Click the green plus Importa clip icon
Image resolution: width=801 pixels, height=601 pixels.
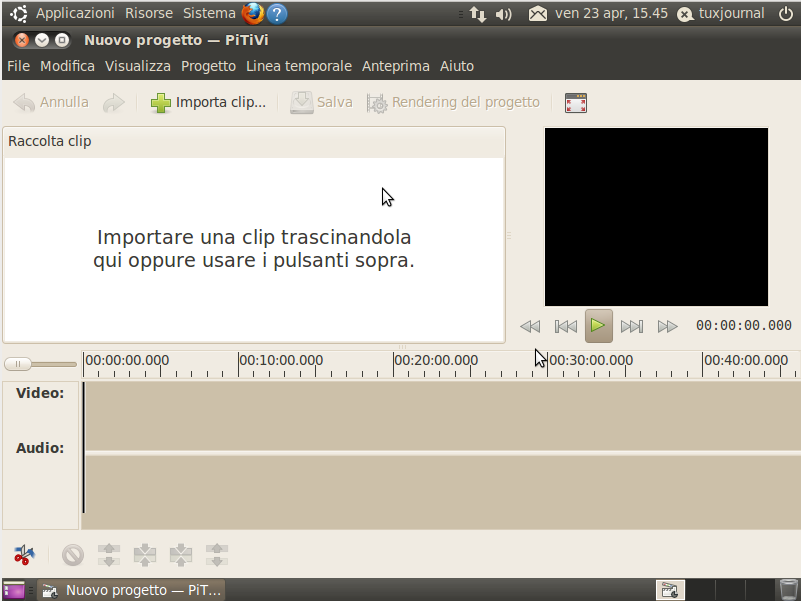pyautogui.click(x=160, y=103)
